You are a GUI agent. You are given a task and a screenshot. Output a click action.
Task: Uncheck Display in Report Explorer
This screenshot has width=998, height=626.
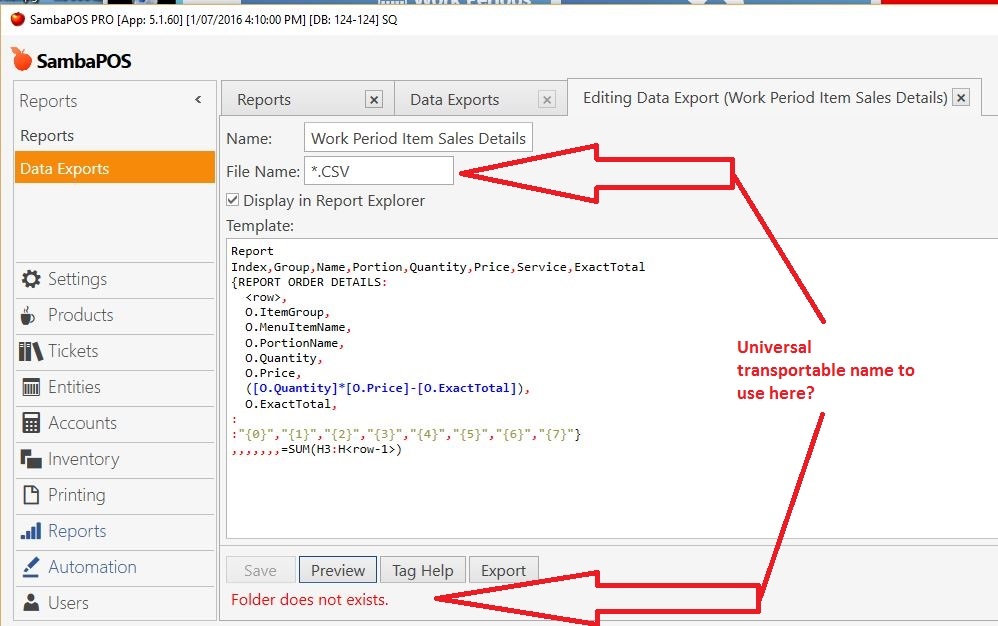coord(232,200)
